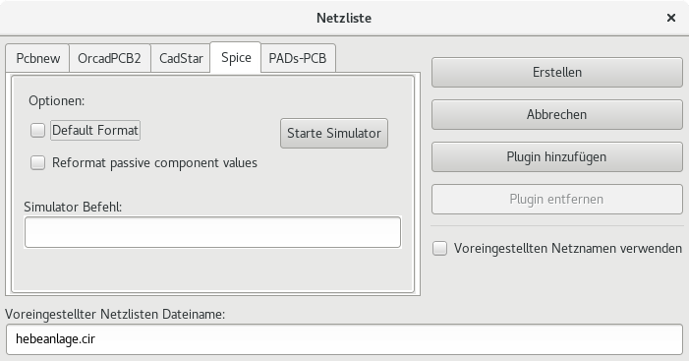This screenshot has height=361, width=689.
Task: Select the CadStar tab
Action: click(181, 58)
